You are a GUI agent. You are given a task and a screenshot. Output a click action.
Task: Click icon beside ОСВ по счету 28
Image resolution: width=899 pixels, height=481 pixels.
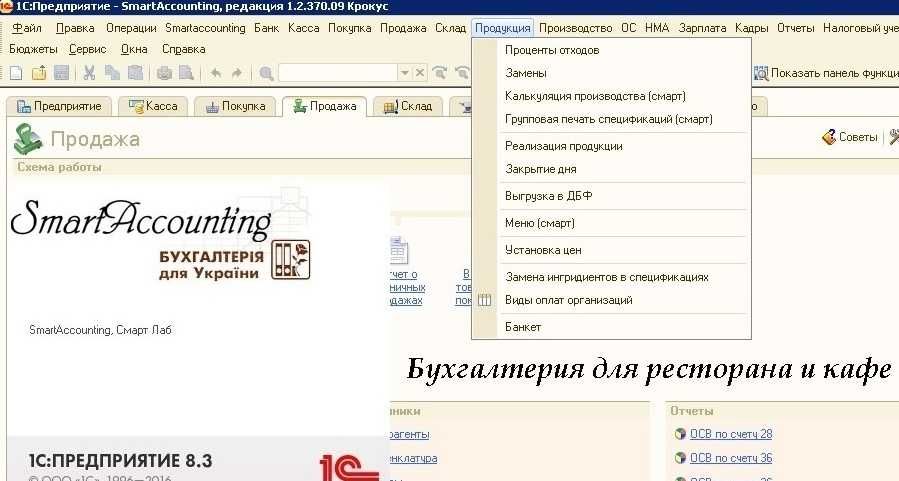(x=680, y=434)
